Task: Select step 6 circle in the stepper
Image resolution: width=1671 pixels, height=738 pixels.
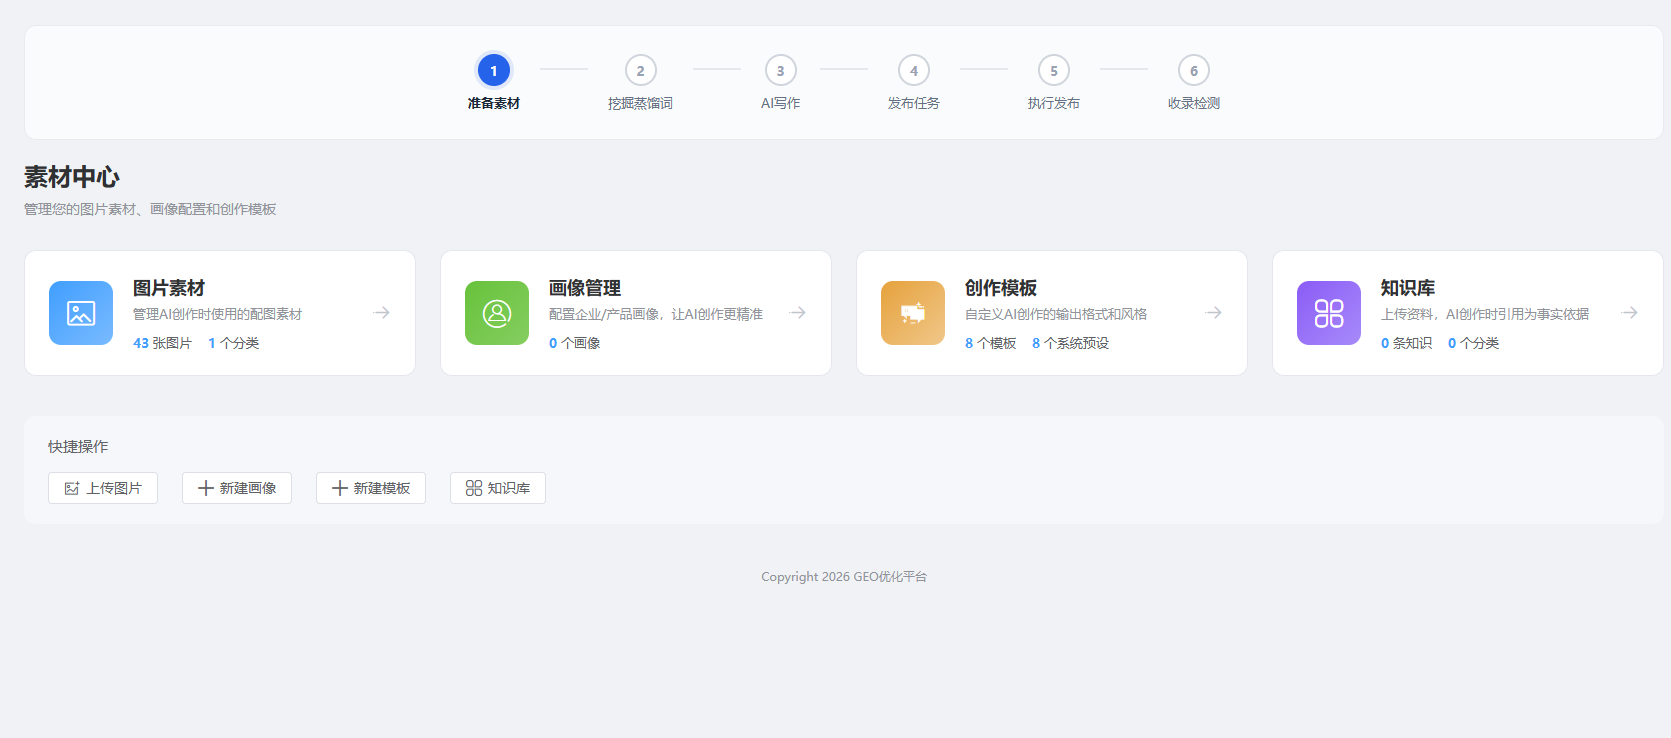Action: pyautogui.click(x=1194, y=70)
